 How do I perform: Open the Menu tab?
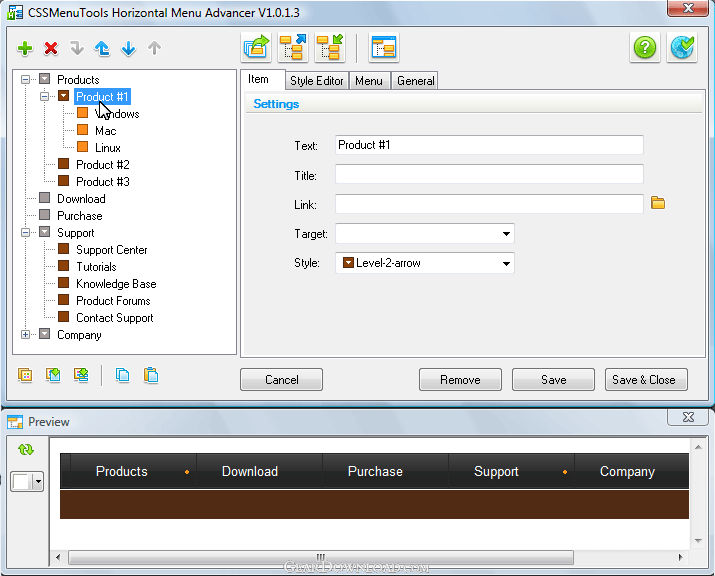coord(369,81)
